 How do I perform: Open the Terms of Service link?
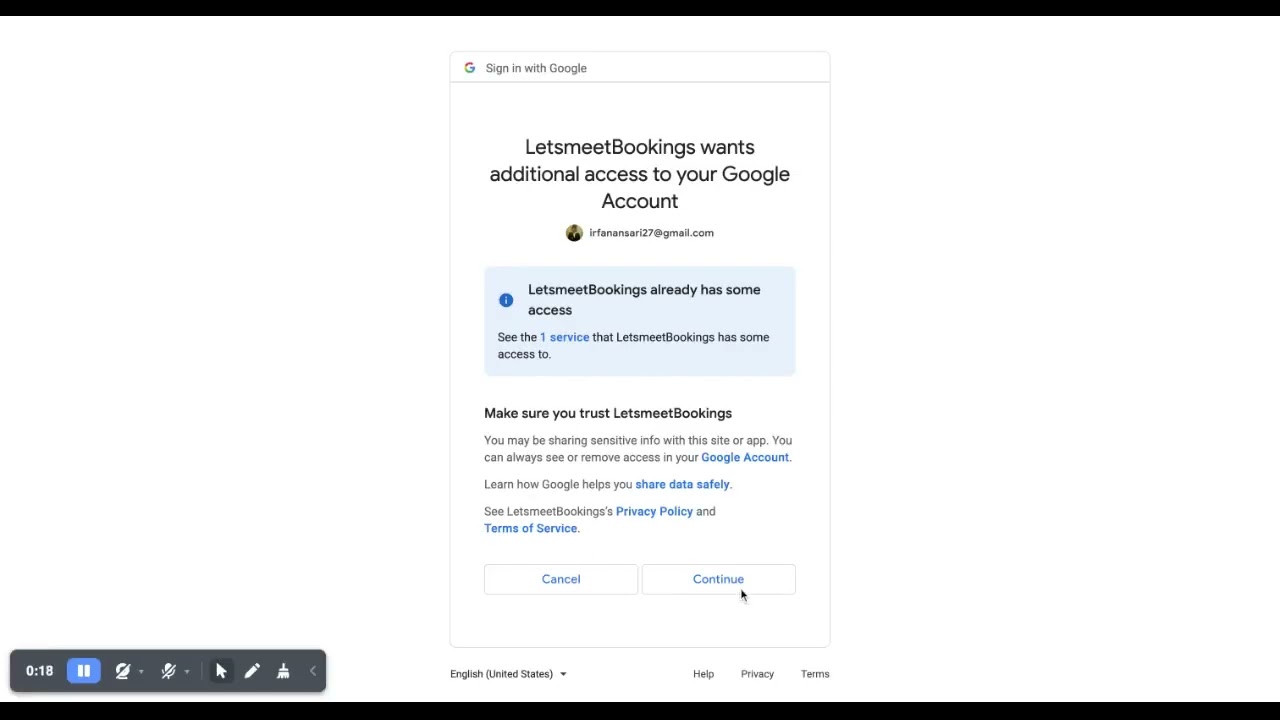(531, 528)
